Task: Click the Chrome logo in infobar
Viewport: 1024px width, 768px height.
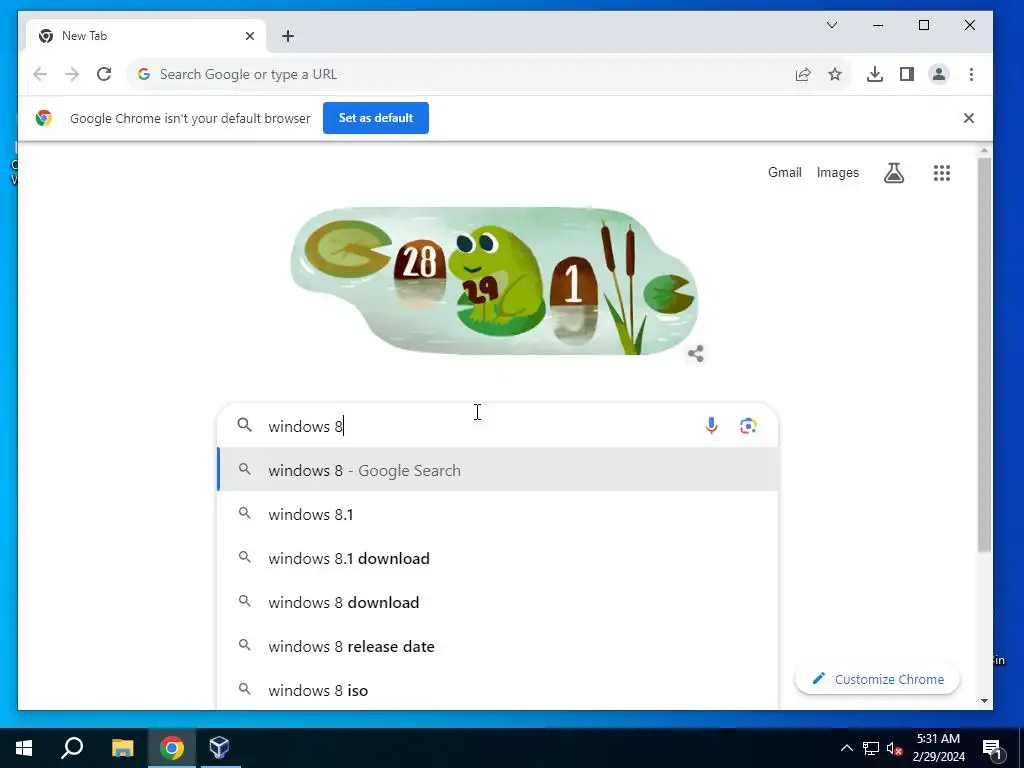Action: click(44, 118)
